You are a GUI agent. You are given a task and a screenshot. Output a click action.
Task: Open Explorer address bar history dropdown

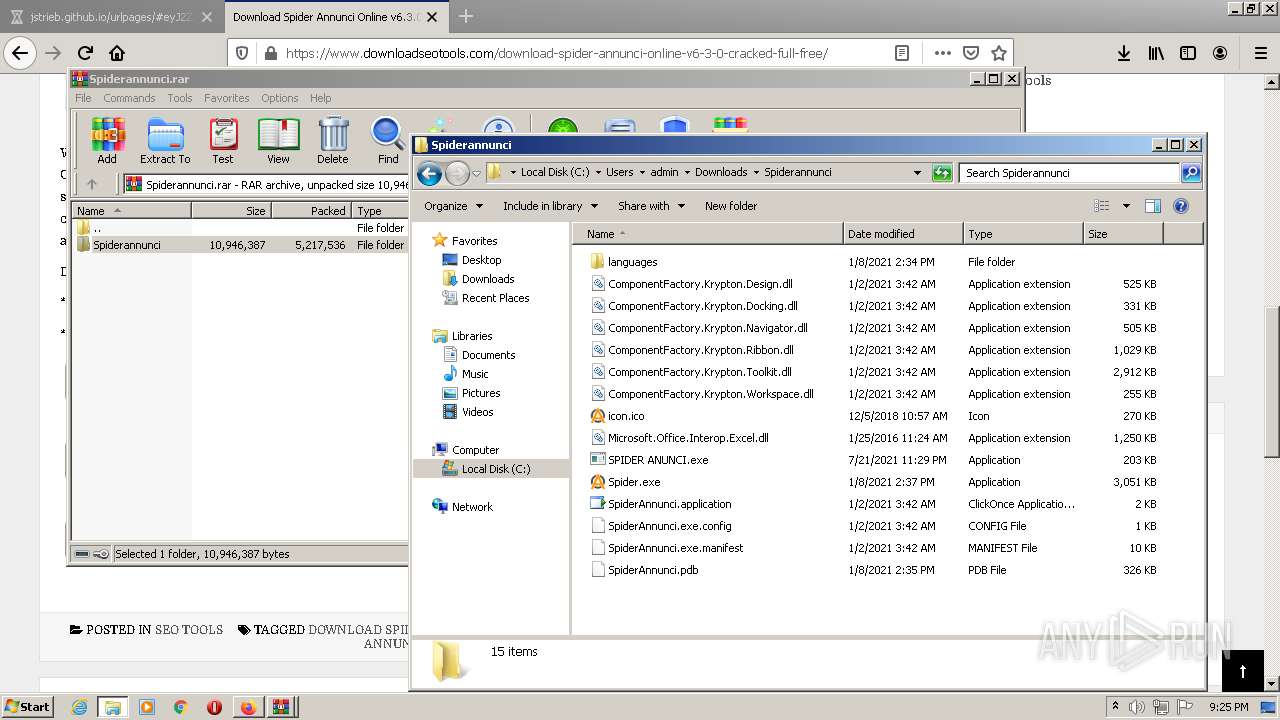[x=917, y=173]
